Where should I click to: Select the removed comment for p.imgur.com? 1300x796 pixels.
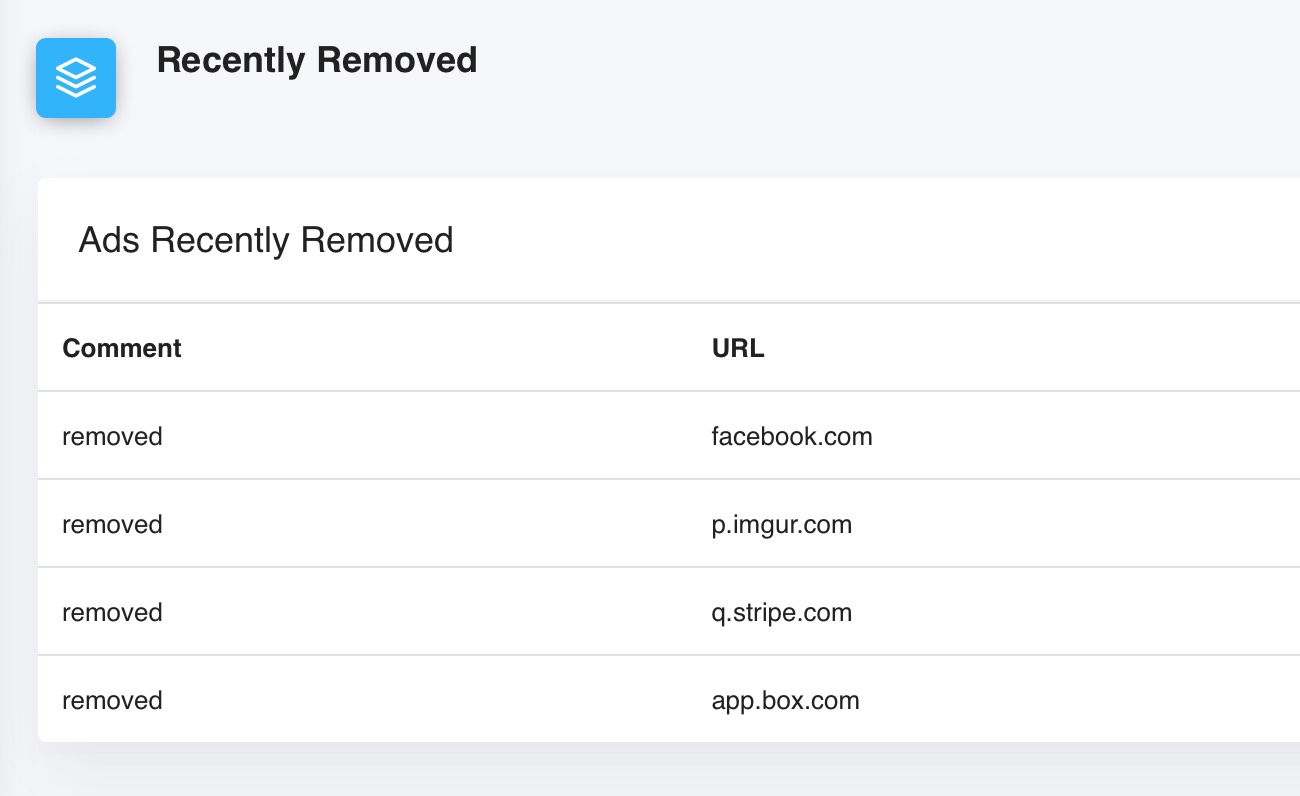pos(112,524)
